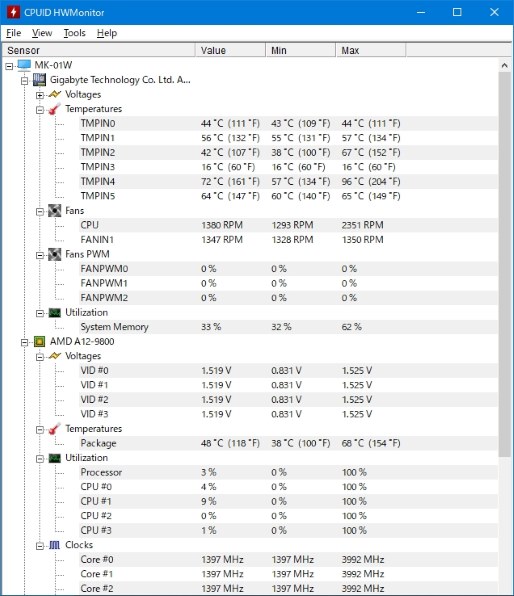Open the View menu

click(x=42, y=33)
